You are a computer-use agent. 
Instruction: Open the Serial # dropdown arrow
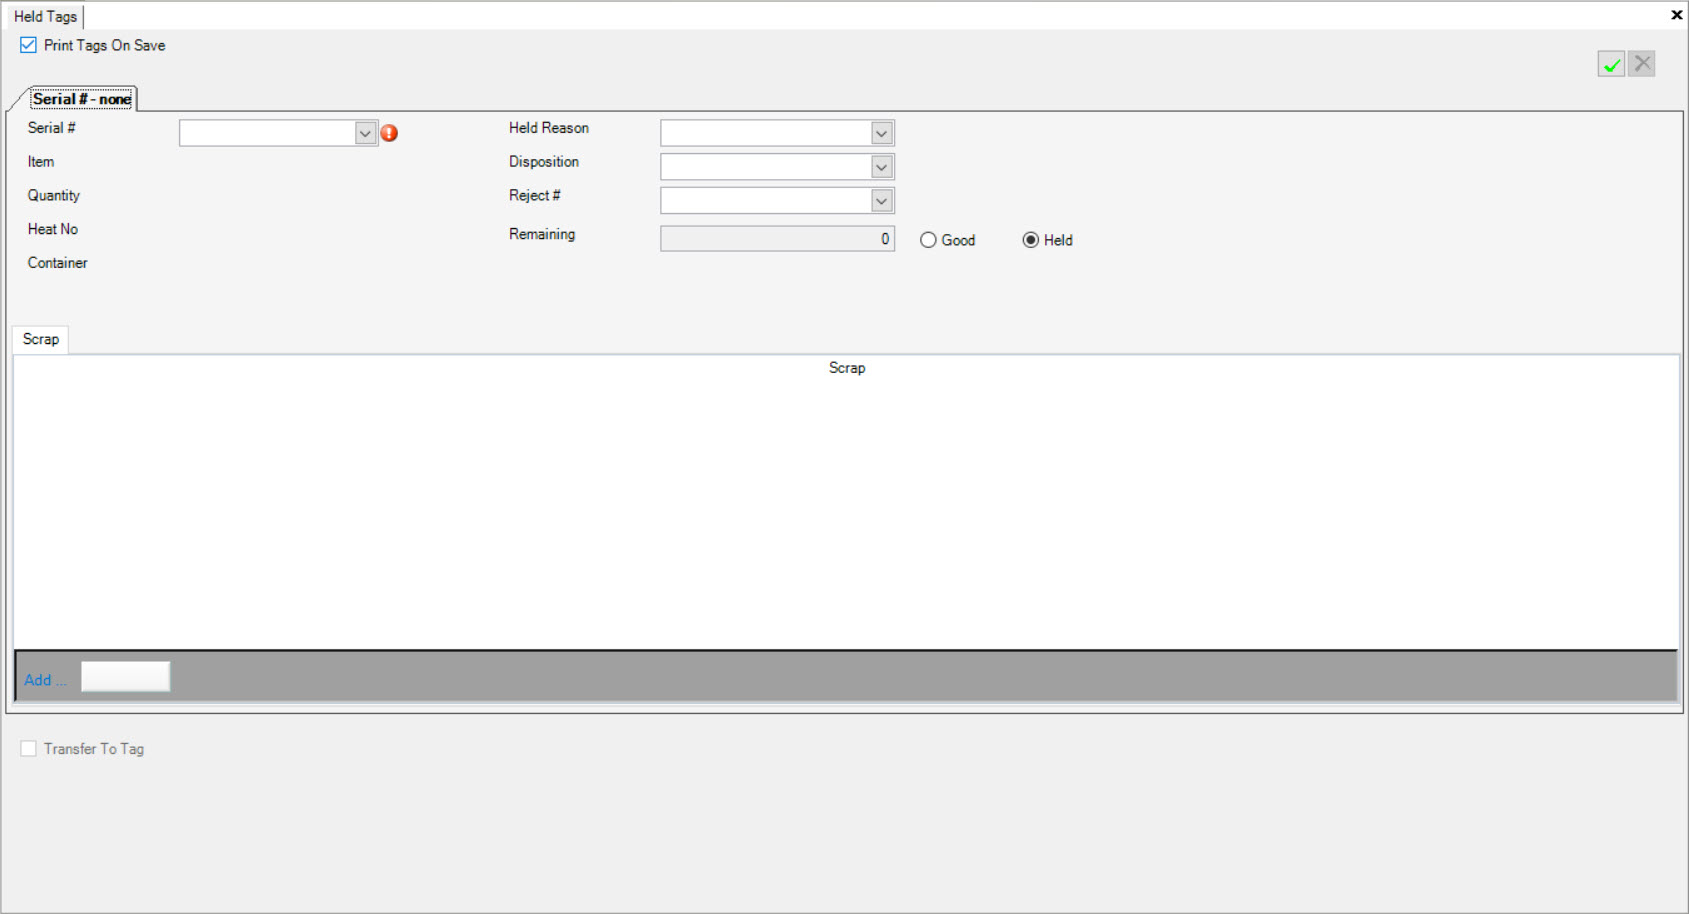click(x=365, y=133)
